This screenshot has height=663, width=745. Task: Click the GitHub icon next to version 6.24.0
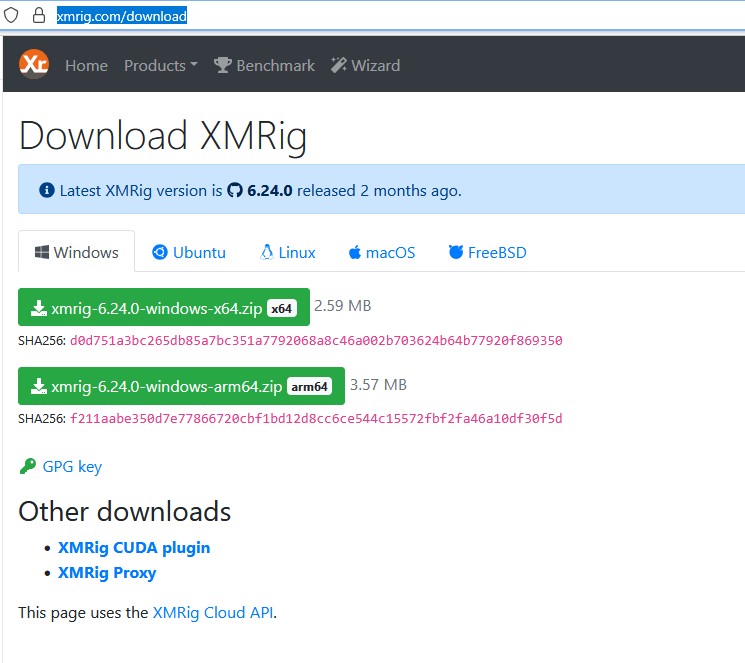[x=235, y=190]
